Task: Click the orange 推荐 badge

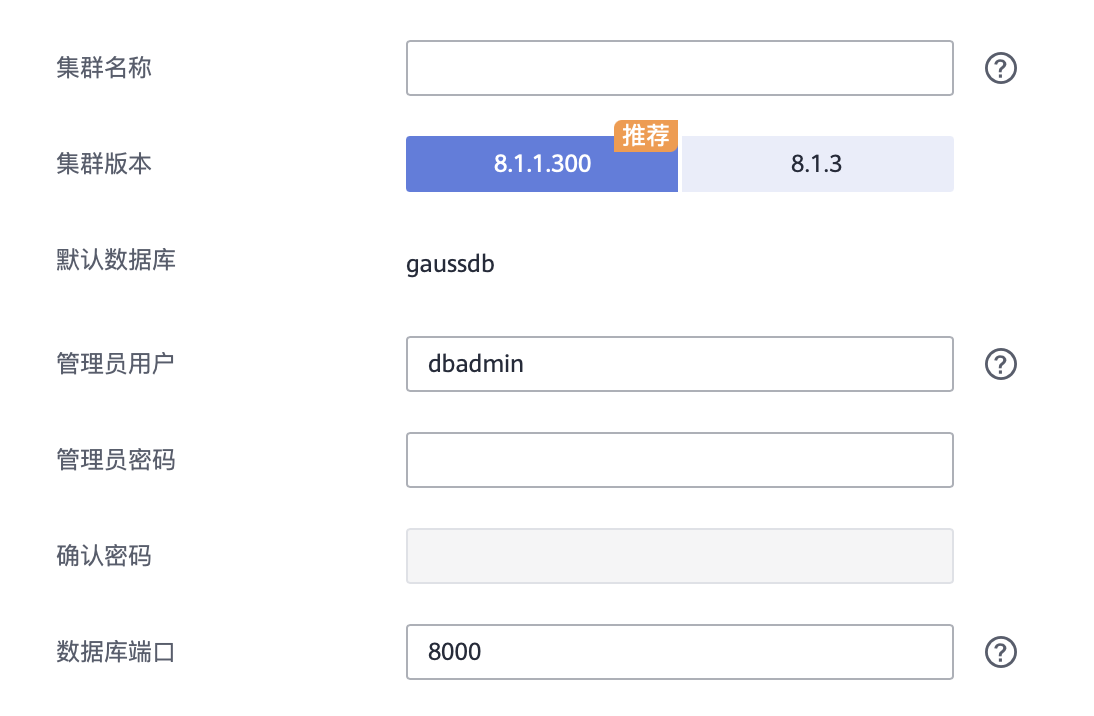Action: 646,136
